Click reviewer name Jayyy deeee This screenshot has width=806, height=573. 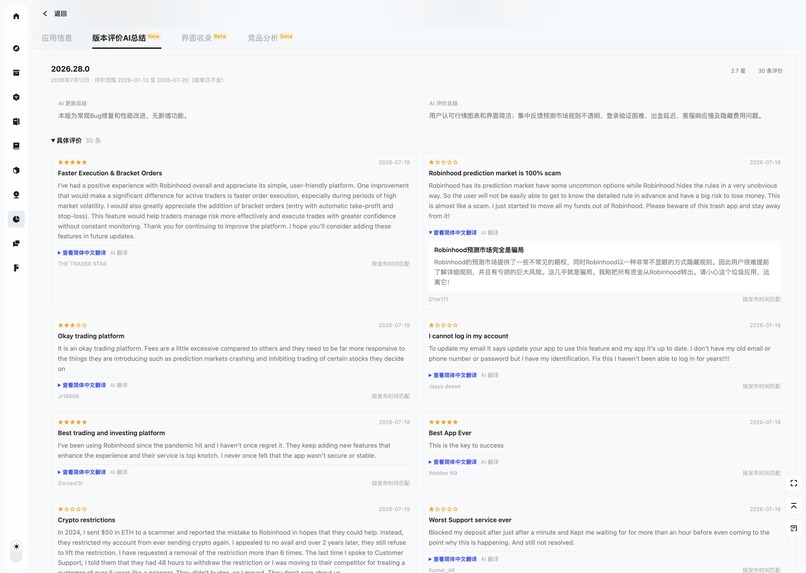tap(445, 386)
